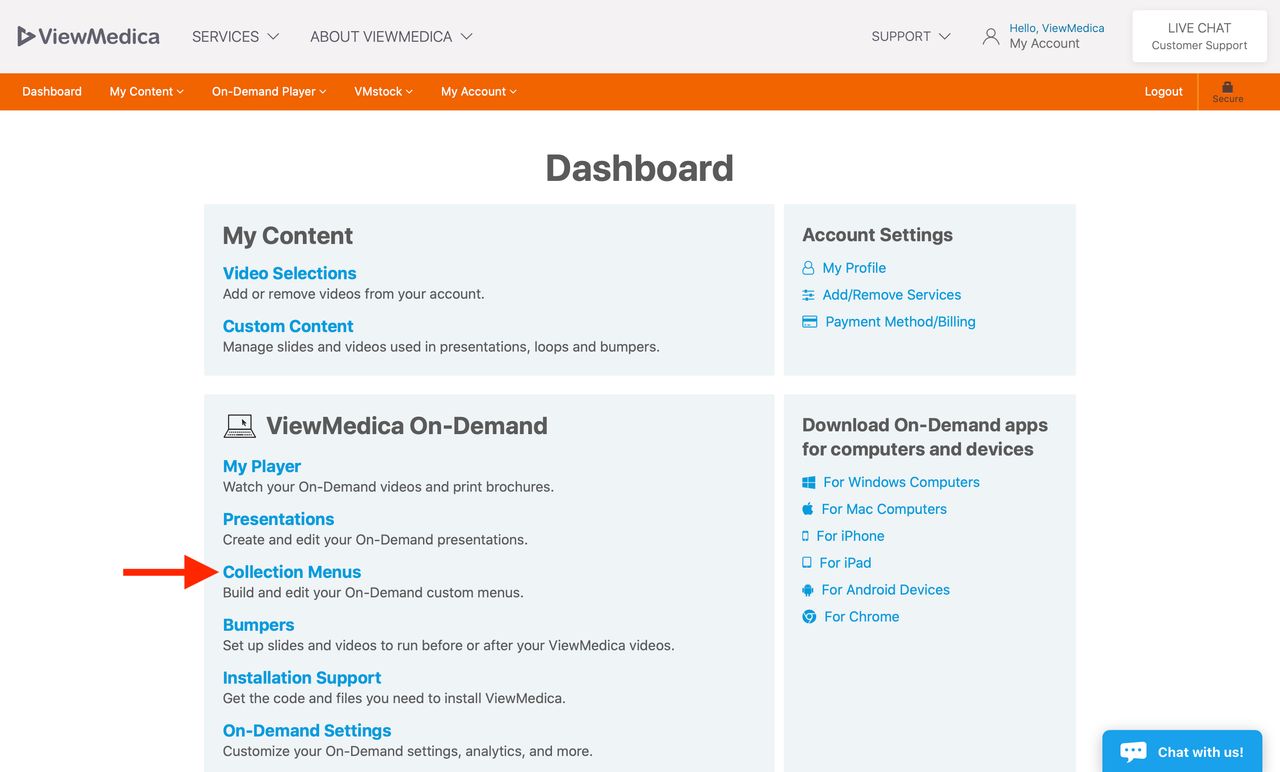This screenshot has height=772, width=1280.
Task: Expand My Account in orange navigation bar
Action: click(479, 92)
